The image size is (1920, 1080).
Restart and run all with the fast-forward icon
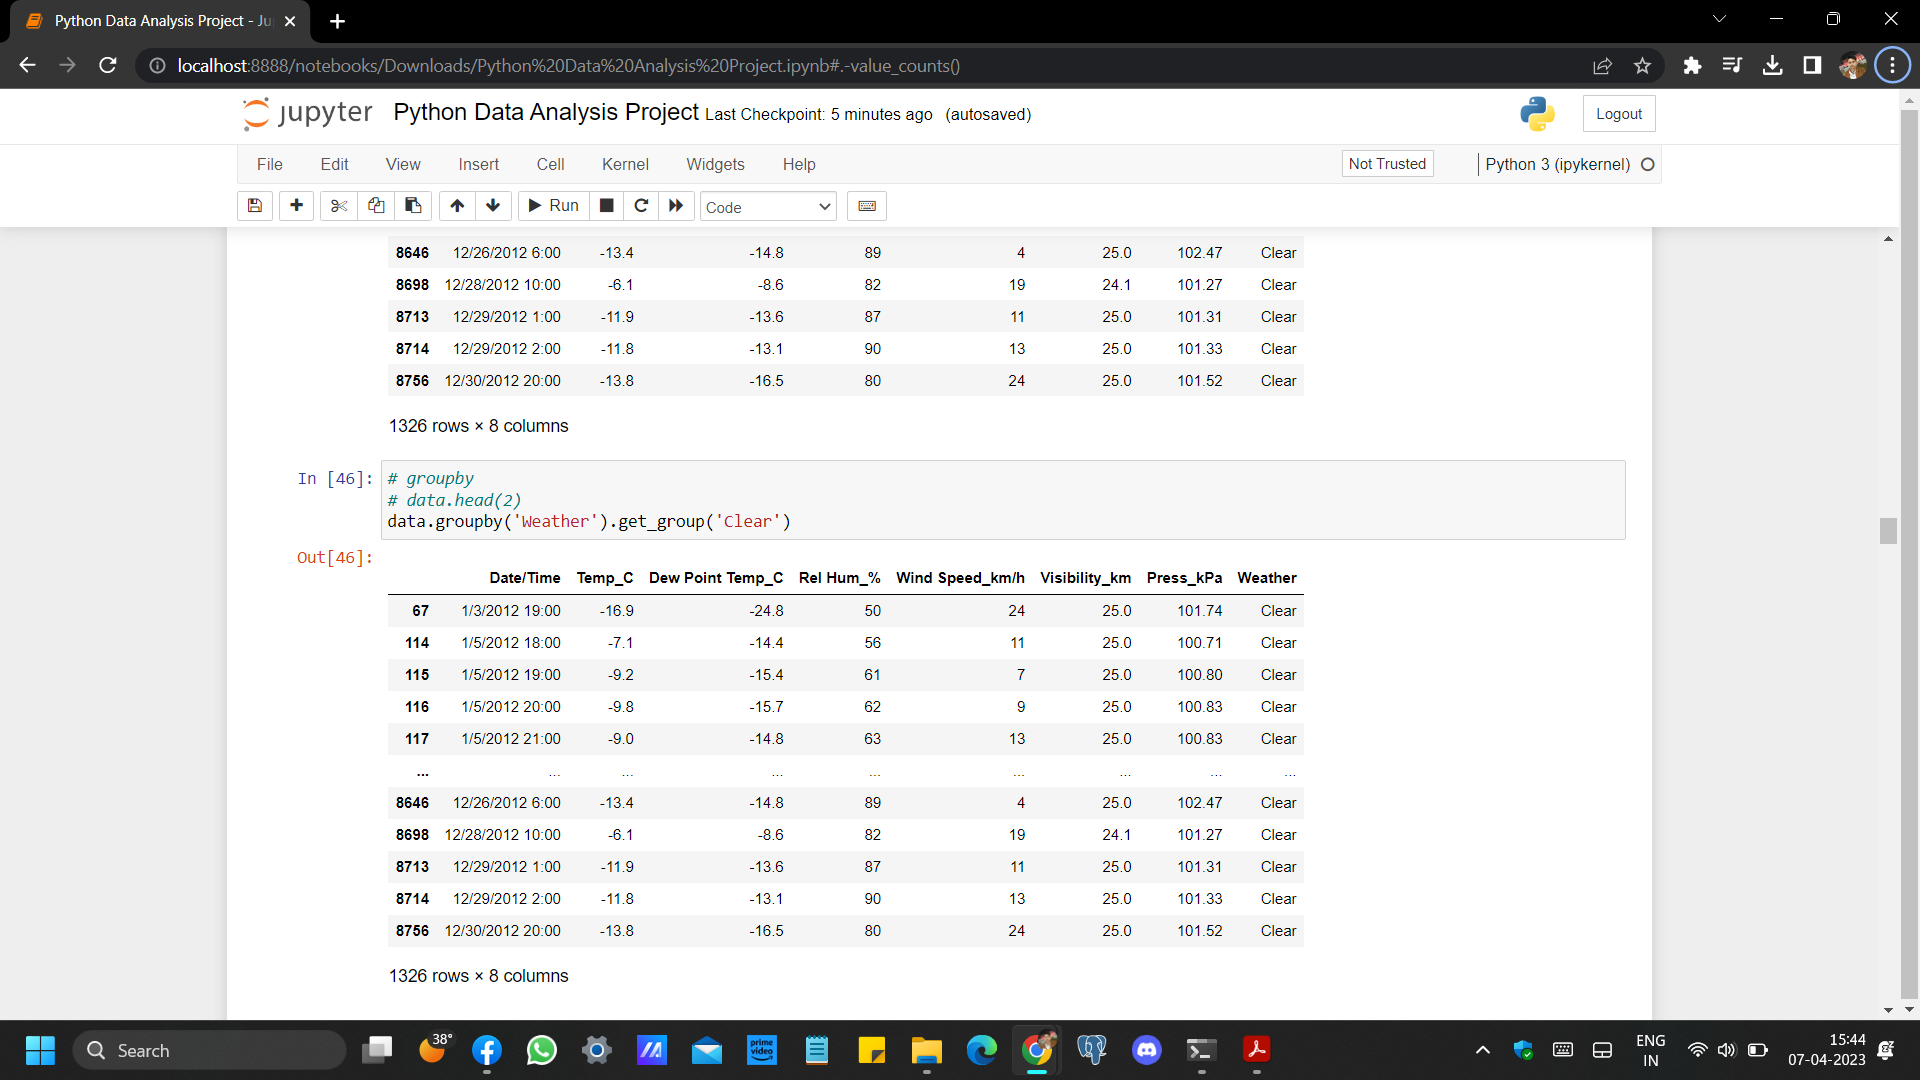coord(676,206)
